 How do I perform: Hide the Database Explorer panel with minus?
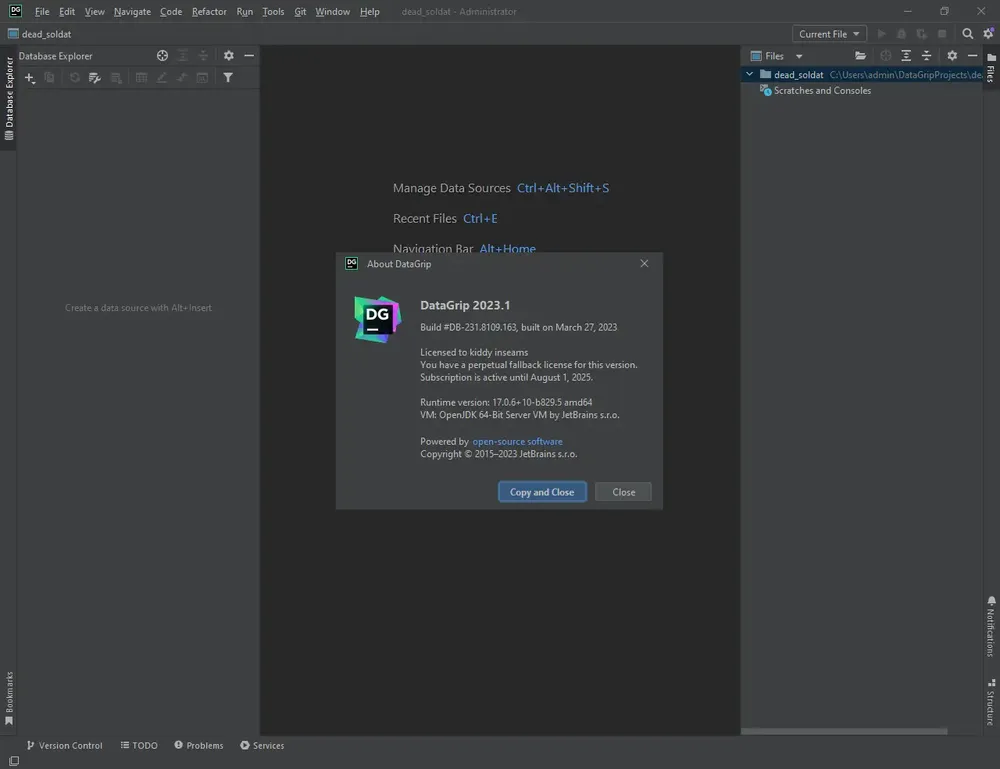[x=249, y=55]
